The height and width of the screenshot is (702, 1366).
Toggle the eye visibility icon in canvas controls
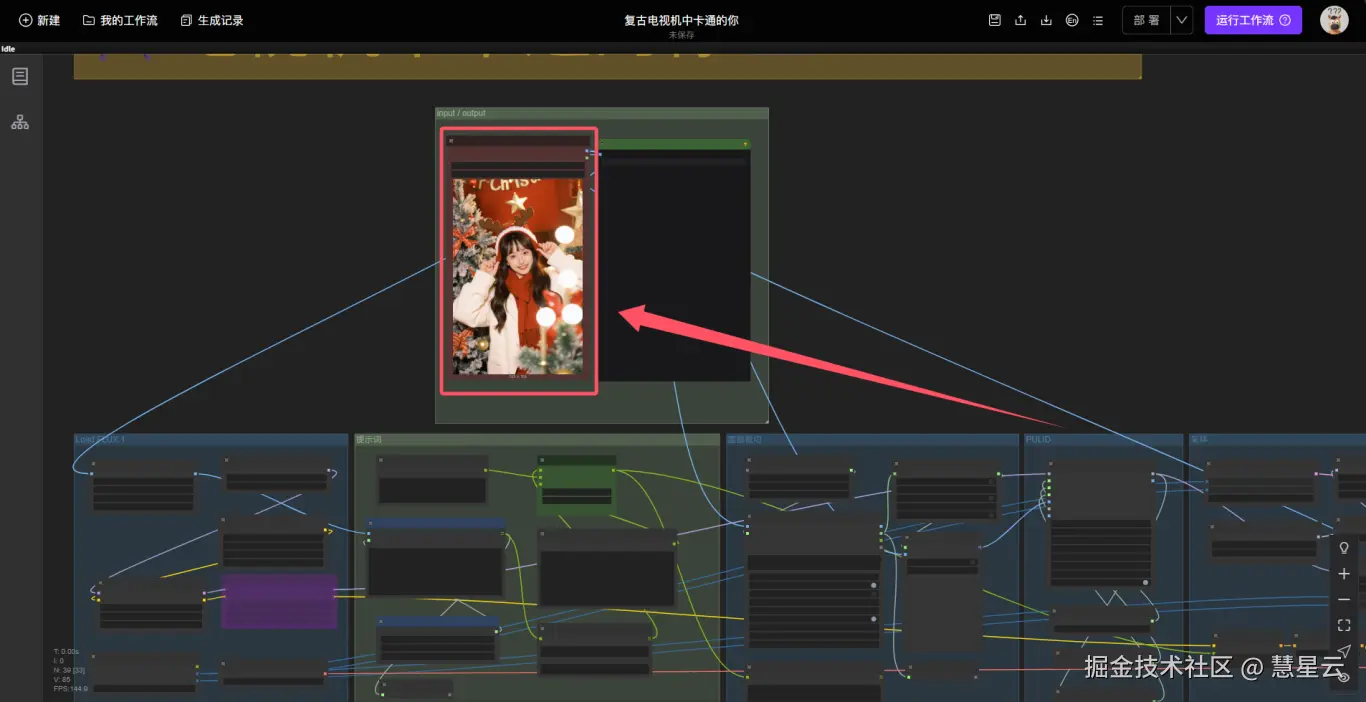pos(1344,677)
